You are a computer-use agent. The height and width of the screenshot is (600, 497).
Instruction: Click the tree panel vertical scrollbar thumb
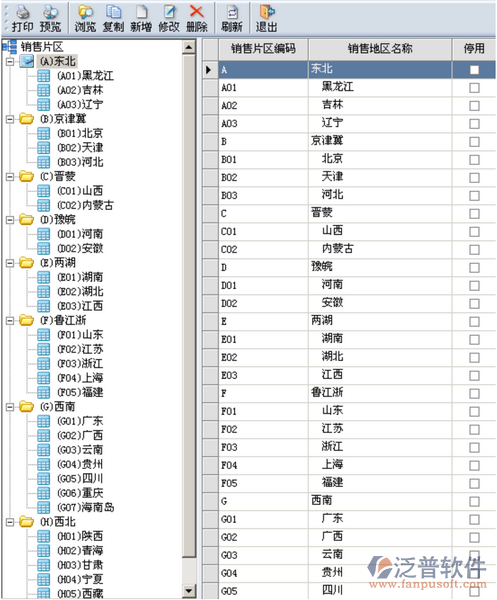(189, 306)
